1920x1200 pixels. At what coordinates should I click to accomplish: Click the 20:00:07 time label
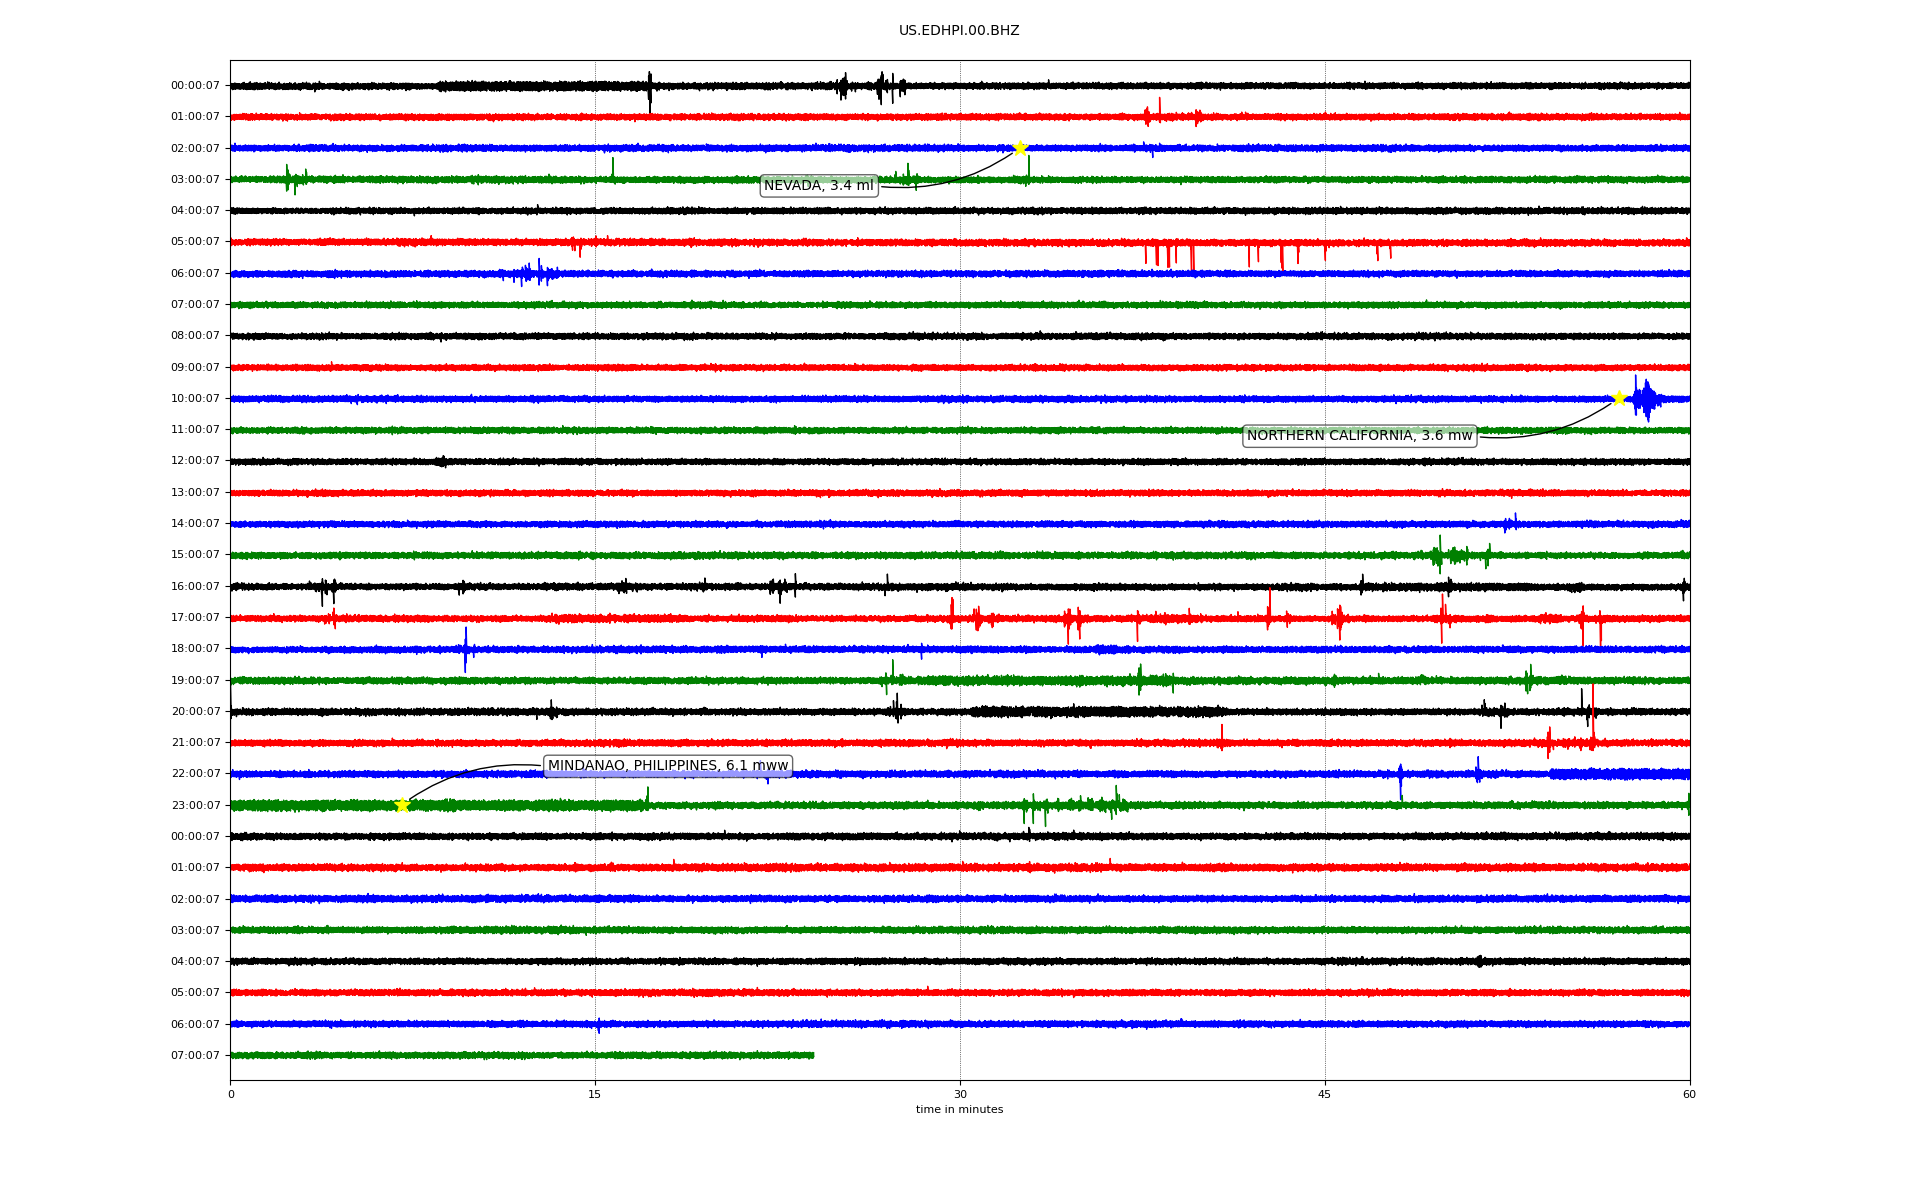(195, 712)
